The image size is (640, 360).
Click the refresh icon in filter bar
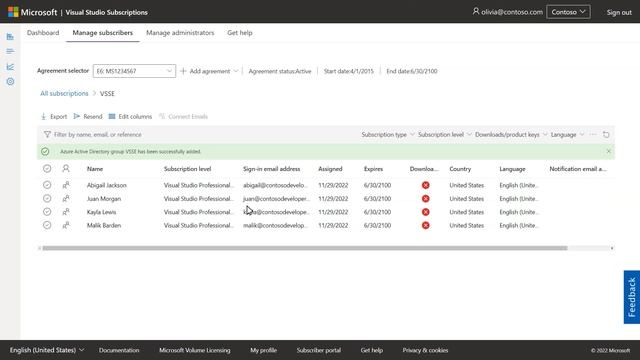tap(606, 134)
